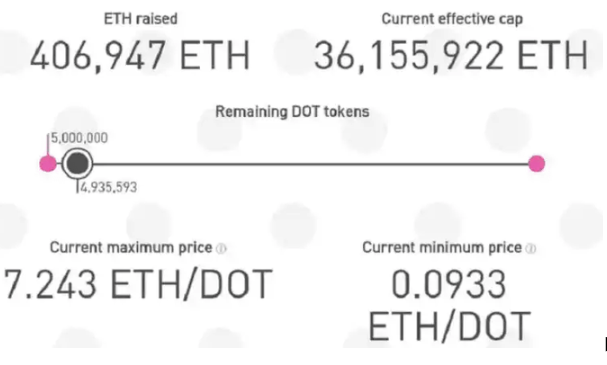This screenshot has width=607, height=365.
Task: Select the dark slider handle on token line
Action: pos(77,163)
